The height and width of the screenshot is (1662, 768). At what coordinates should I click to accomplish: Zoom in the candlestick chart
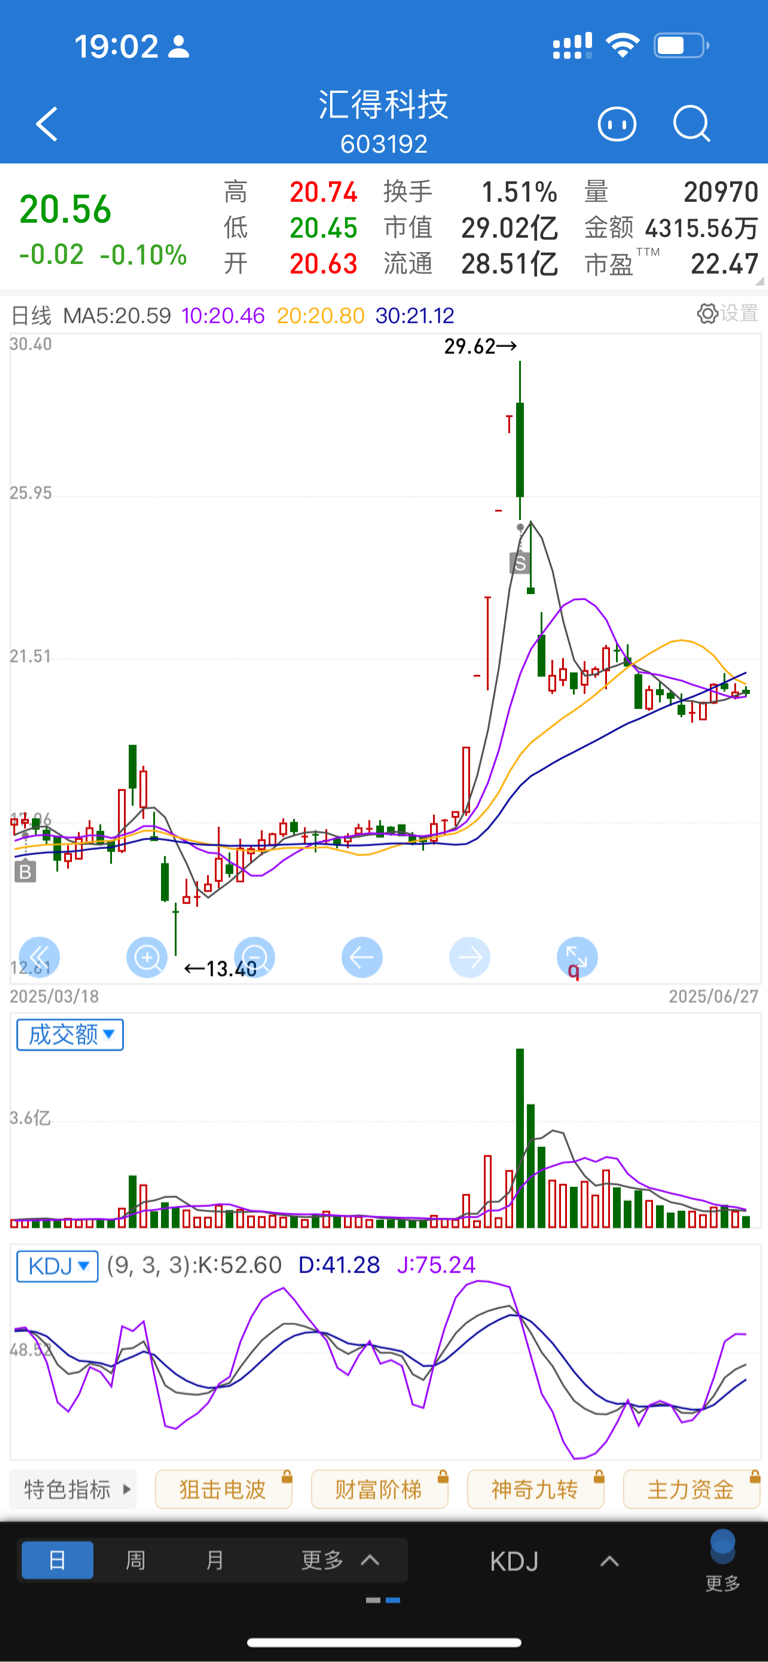point(147,958)
